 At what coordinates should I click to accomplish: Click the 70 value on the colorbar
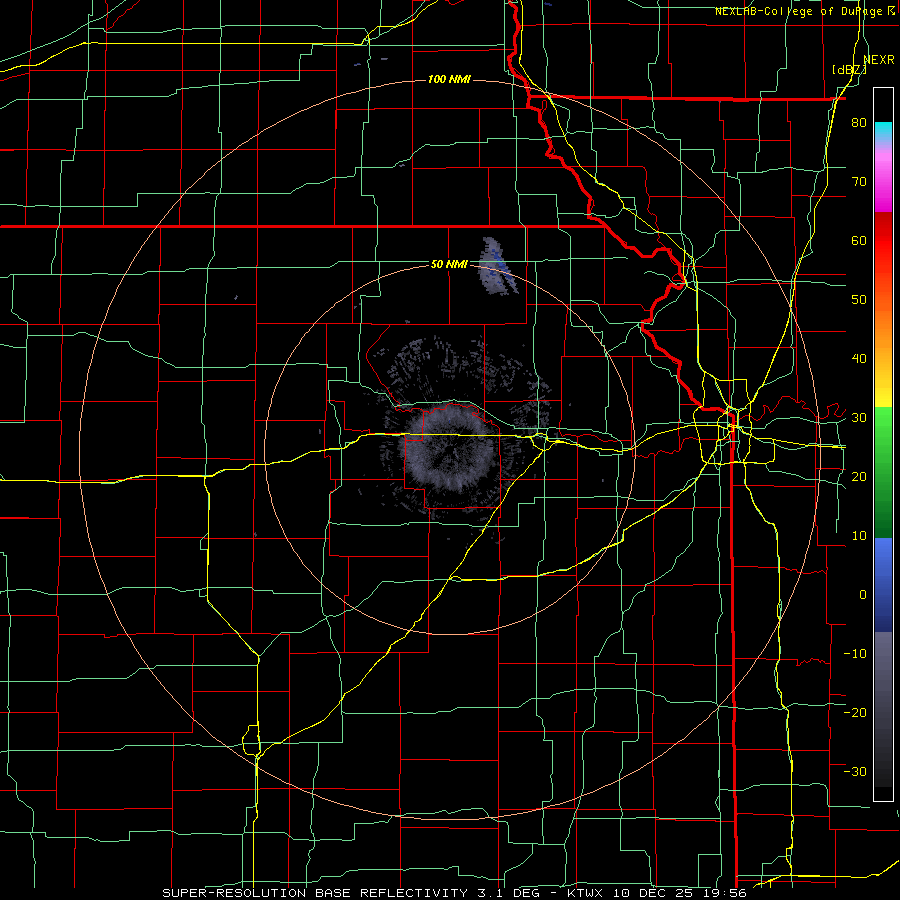pyautogui.click(x=859, y=181)
